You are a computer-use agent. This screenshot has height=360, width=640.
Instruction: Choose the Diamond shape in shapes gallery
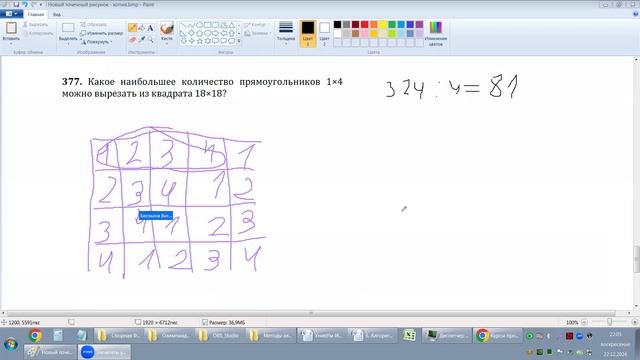coord(191,33)
